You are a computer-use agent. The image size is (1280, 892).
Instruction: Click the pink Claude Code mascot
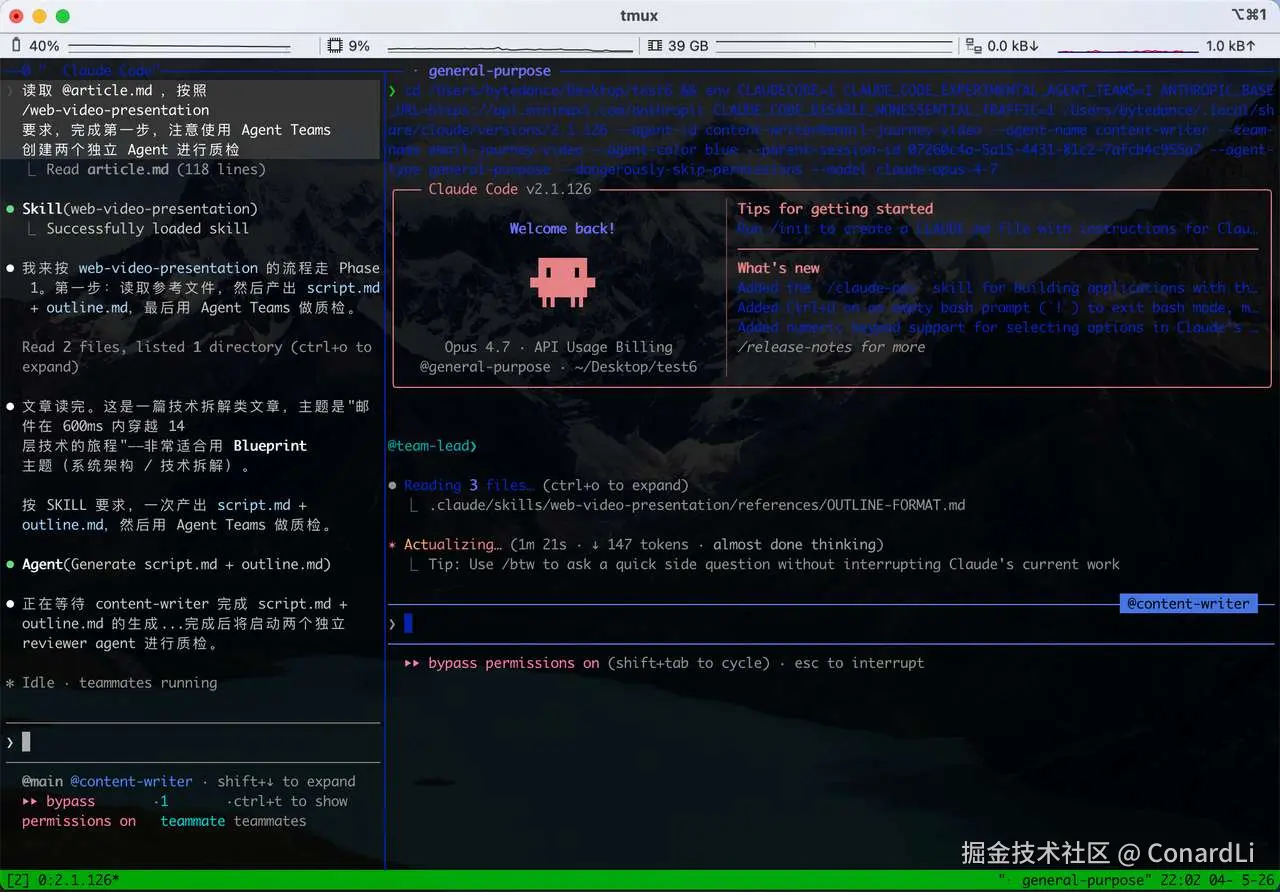(x=562, y=282)
